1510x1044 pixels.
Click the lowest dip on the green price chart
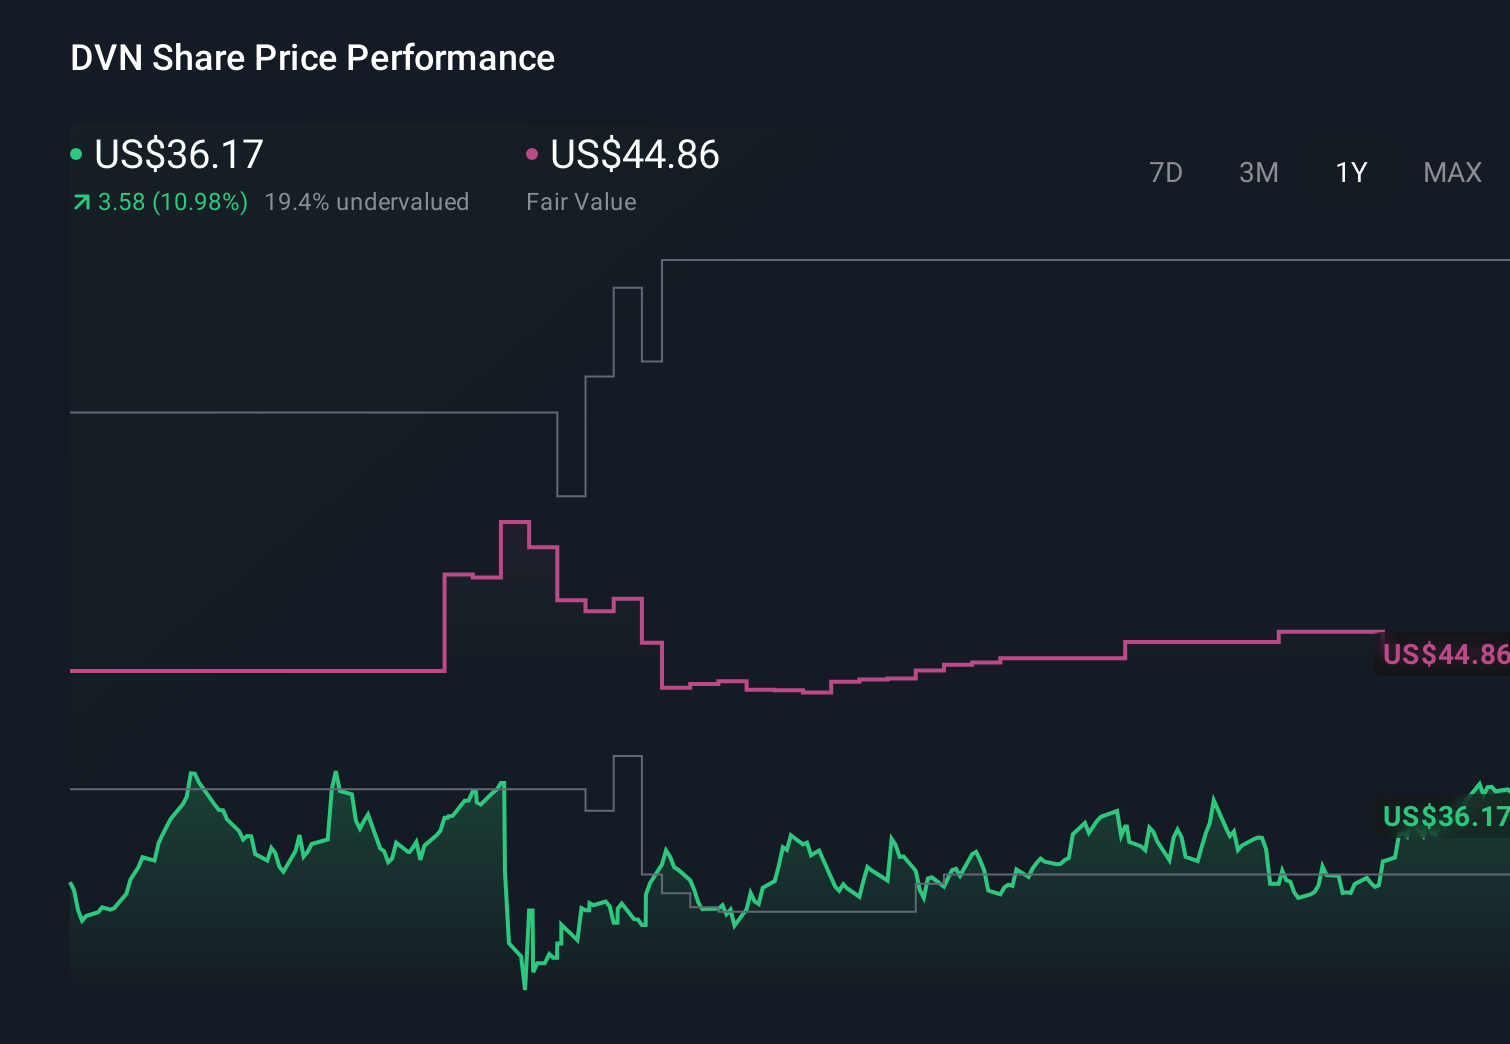(x=524, y=988)
